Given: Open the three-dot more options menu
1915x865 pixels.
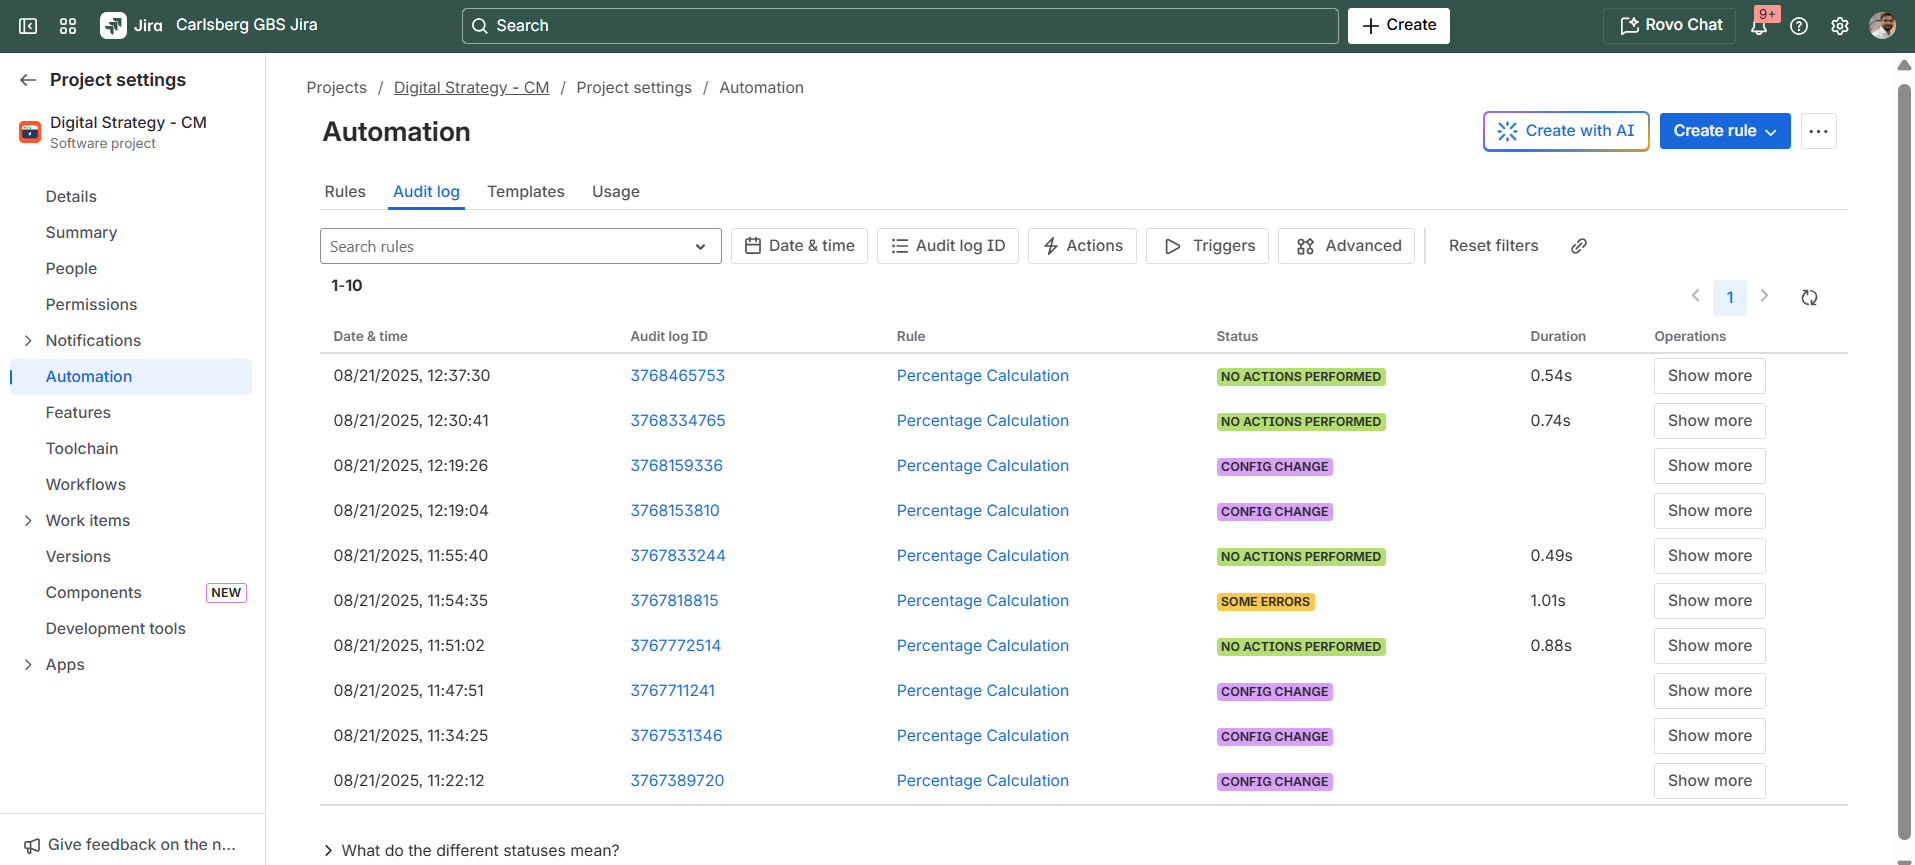Looking at the screenshot, I should (x=1818, y=131).
